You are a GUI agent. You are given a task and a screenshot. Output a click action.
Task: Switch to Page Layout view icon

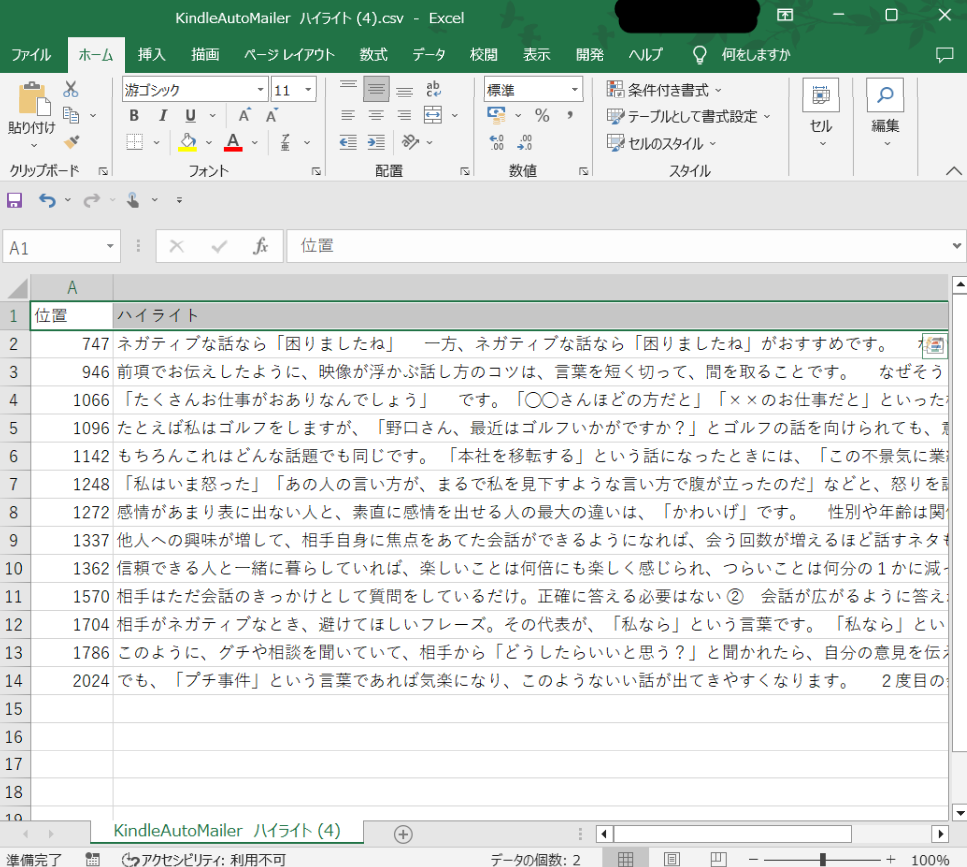tap(672, 859)
